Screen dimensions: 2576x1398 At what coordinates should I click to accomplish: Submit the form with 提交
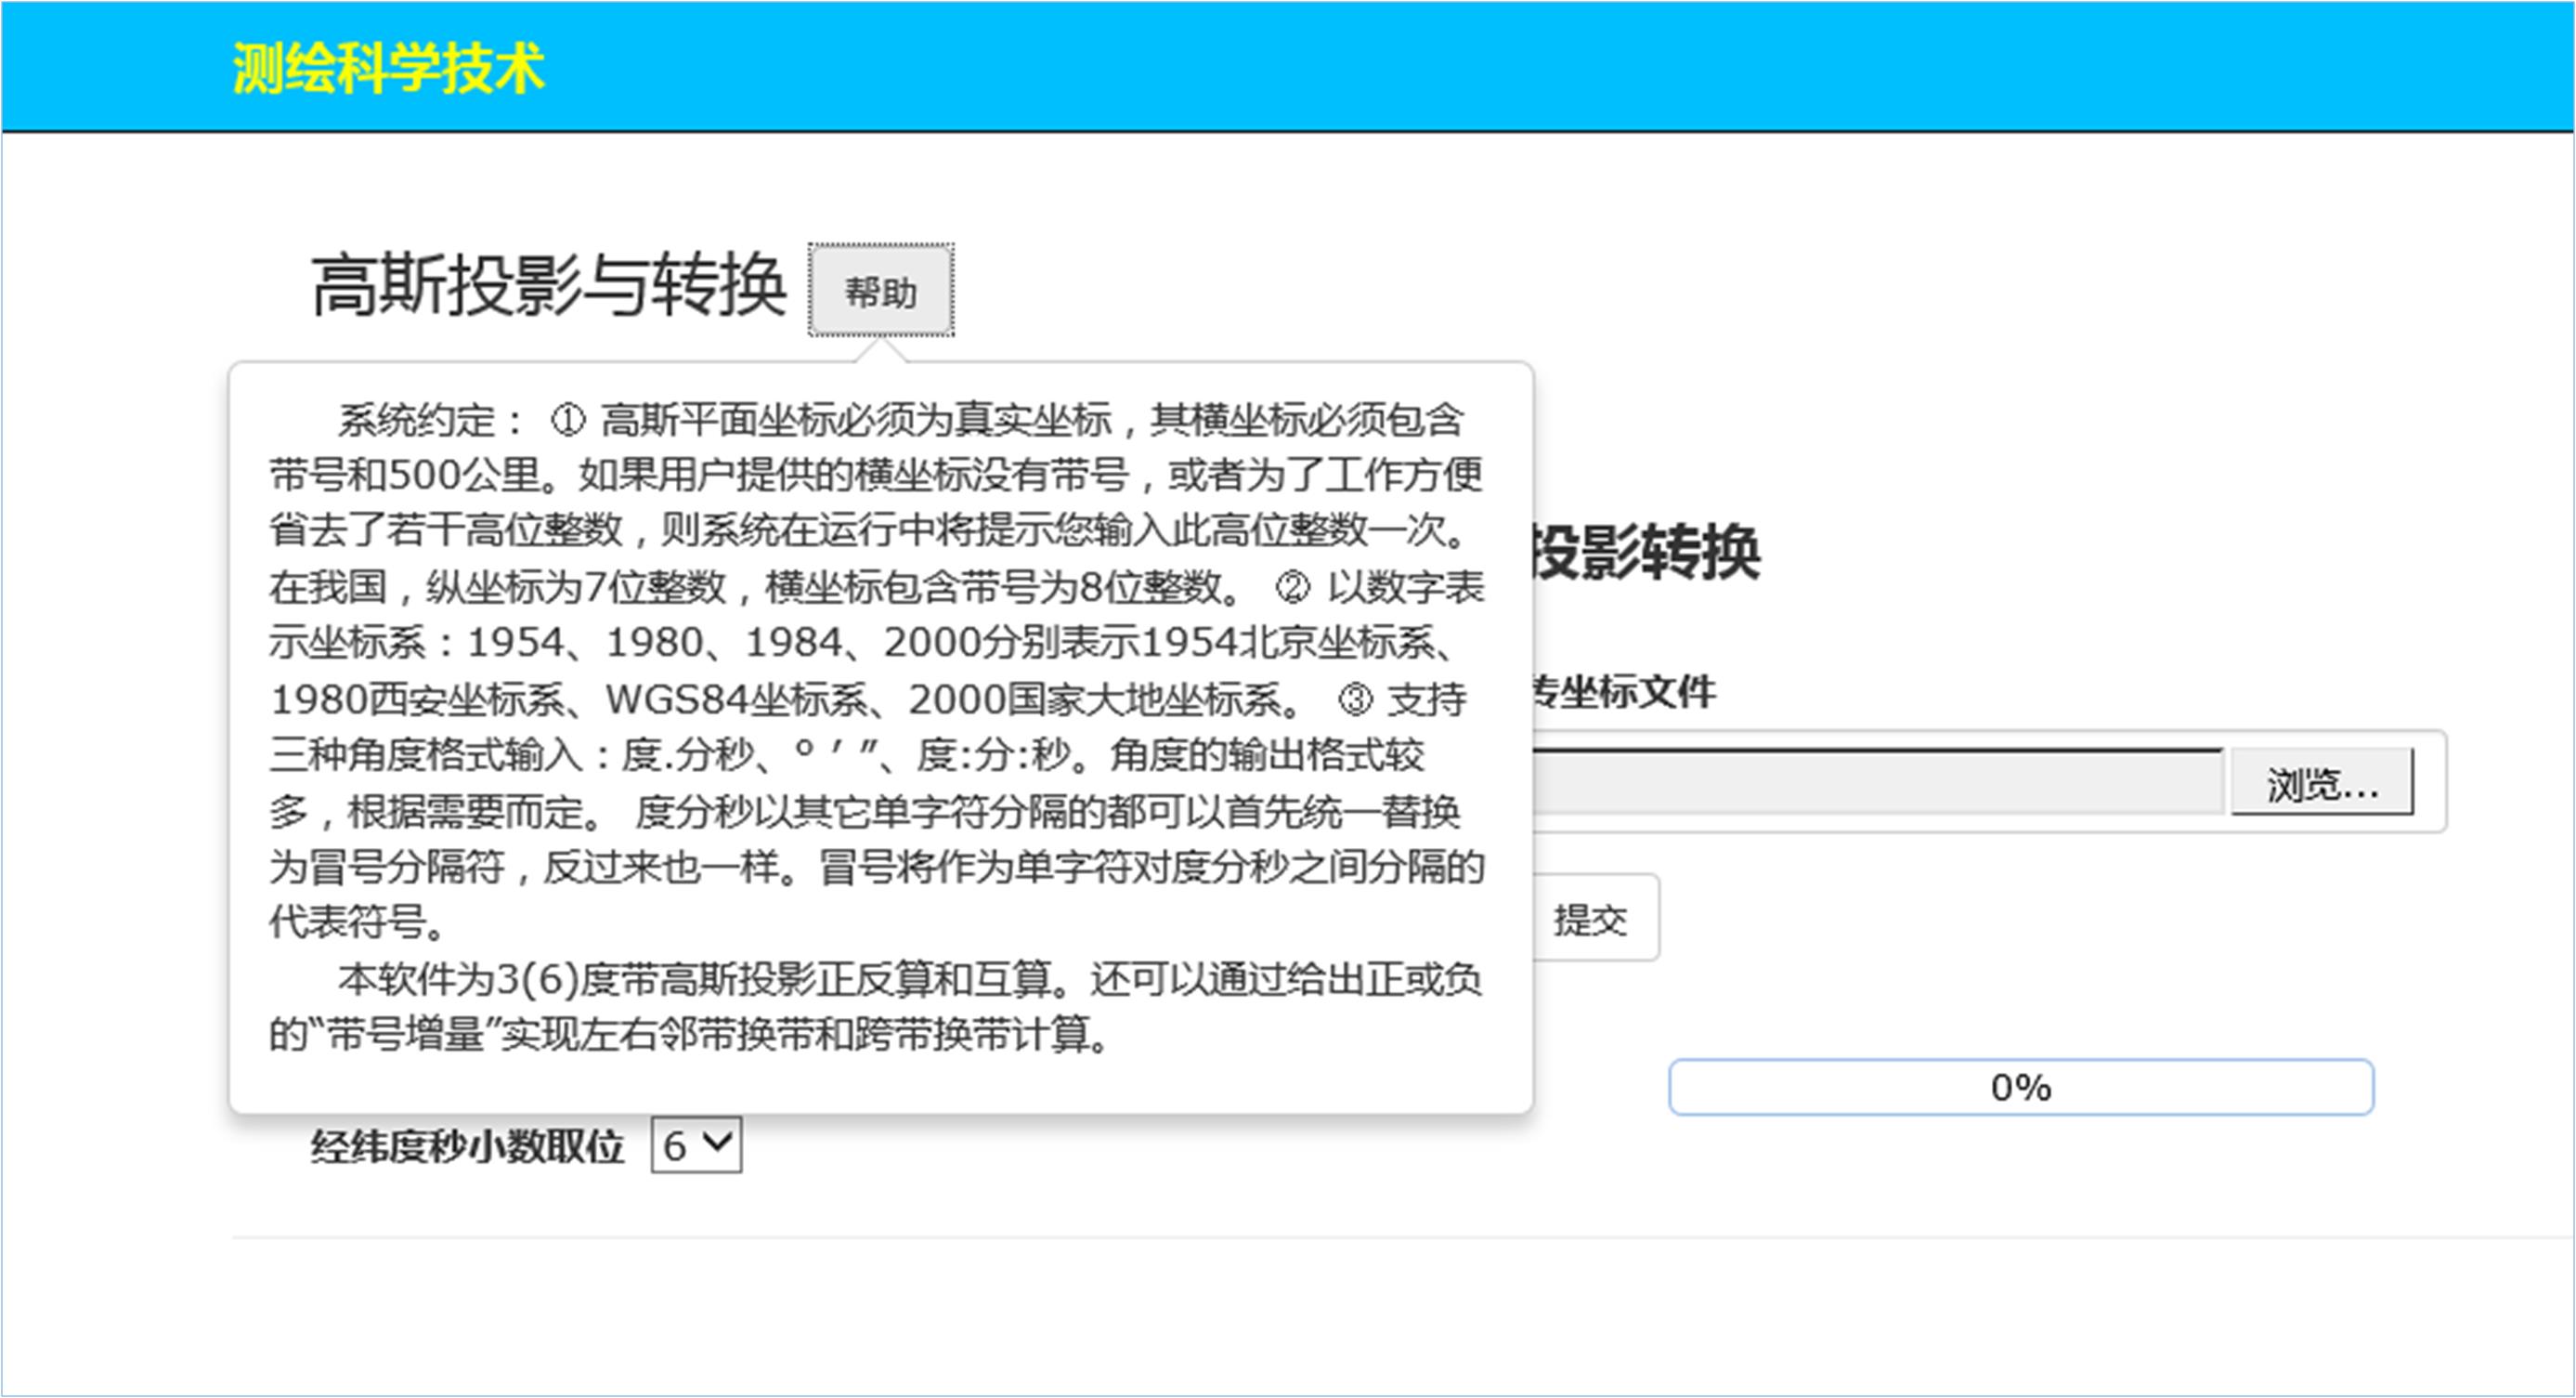point(1591,919)
